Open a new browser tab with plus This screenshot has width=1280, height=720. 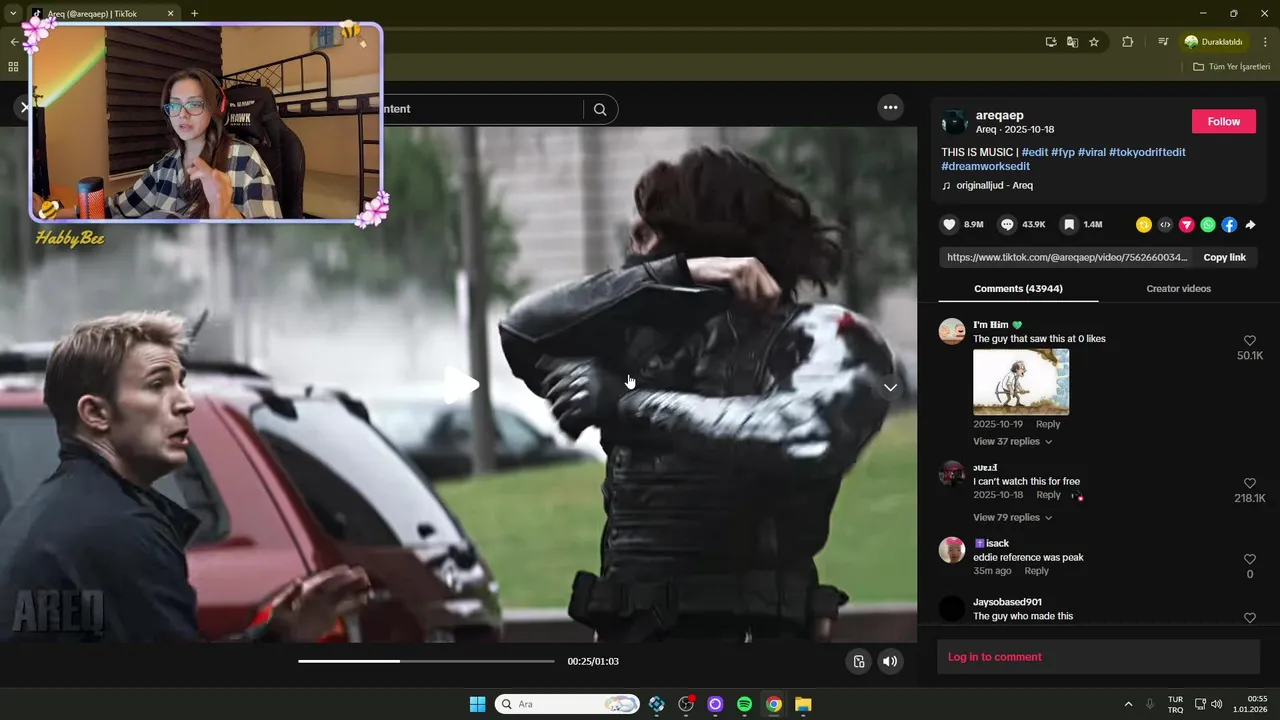(194, 14)
